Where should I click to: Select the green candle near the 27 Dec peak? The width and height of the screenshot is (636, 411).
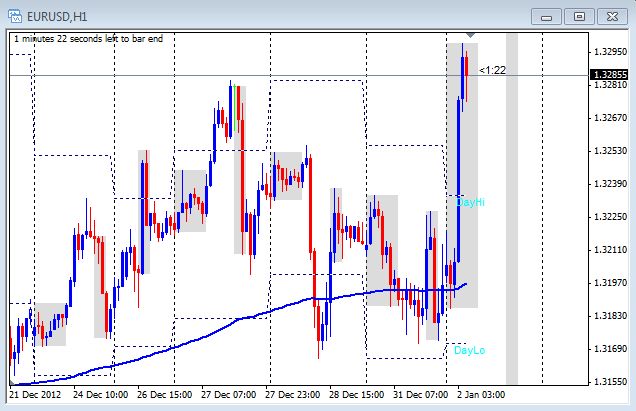pyautogui.click(x=234, y=108)
